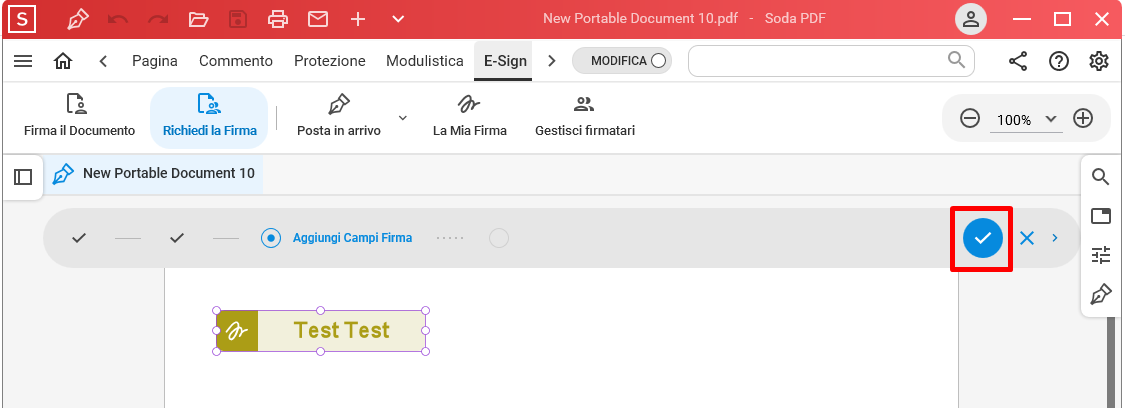Click Richiedi la Firma button
Image resolution: width=1125 pixels, height=408 pixels.
(210, 118)
